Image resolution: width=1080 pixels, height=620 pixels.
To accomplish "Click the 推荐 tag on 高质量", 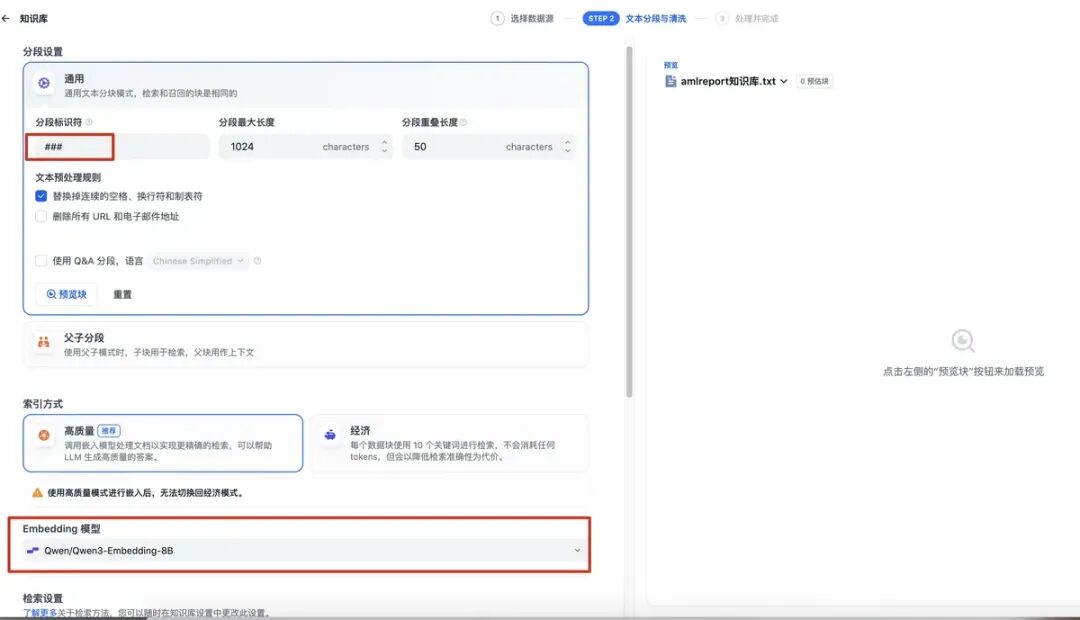I will 109,431.
